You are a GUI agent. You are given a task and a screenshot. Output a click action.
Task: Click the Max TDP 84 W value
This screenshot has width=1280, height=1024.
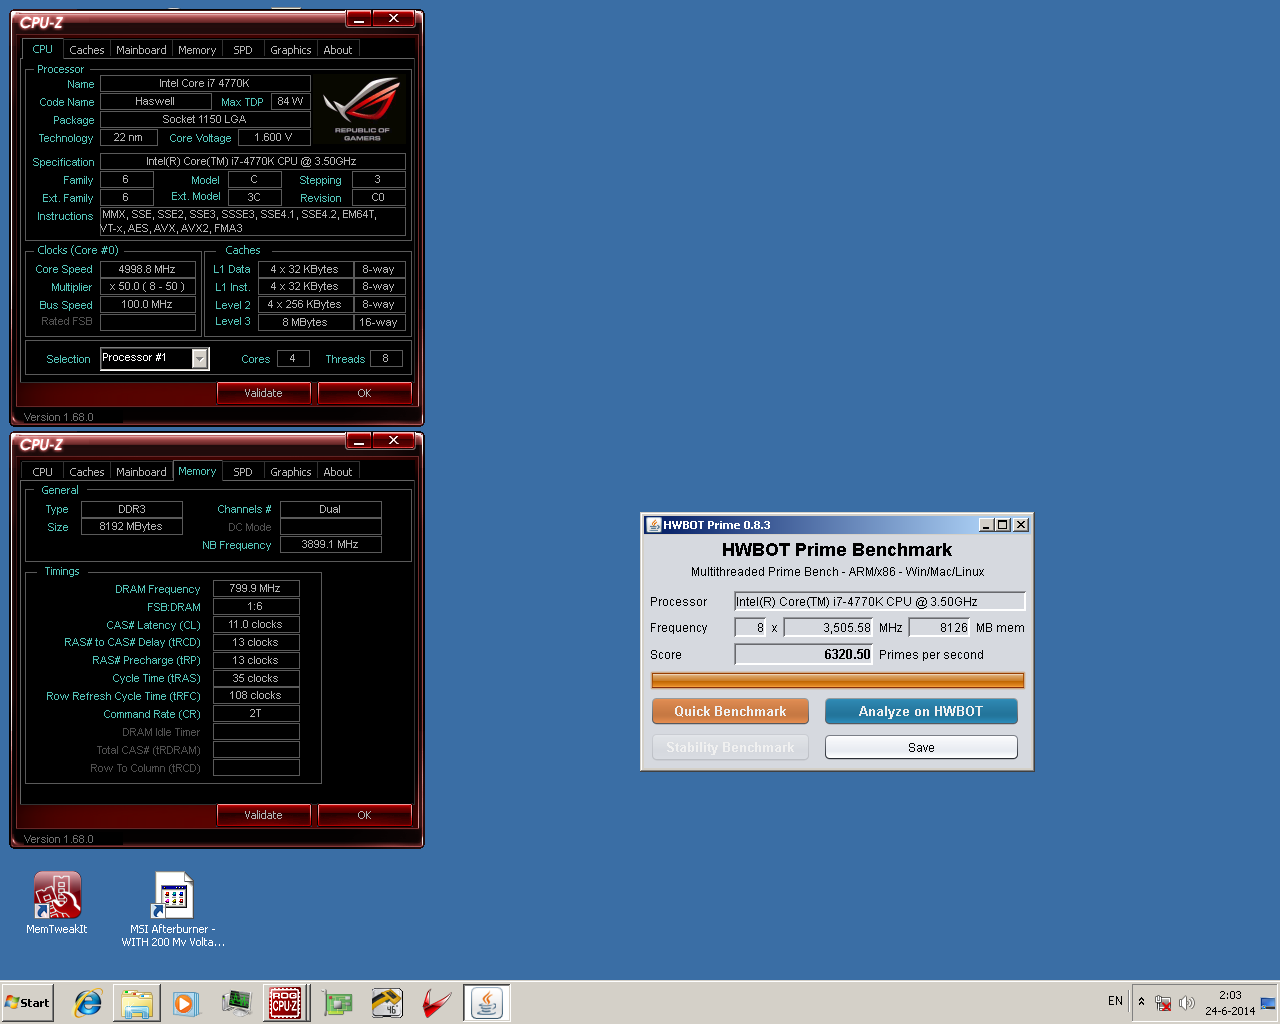pos(291,101)
